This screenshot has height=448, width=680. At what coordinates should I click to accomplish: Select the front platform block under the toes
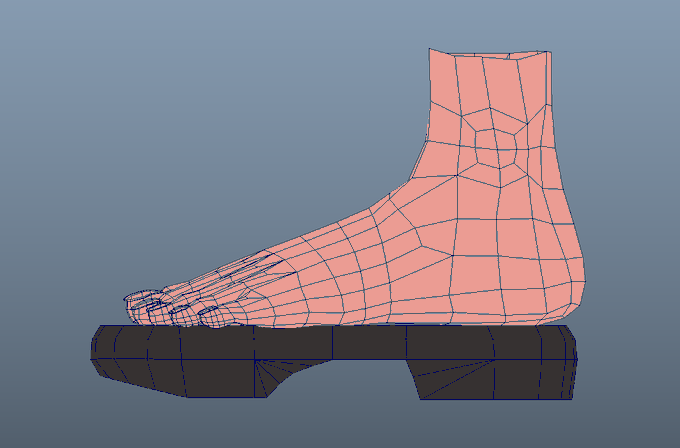point(178,377)
